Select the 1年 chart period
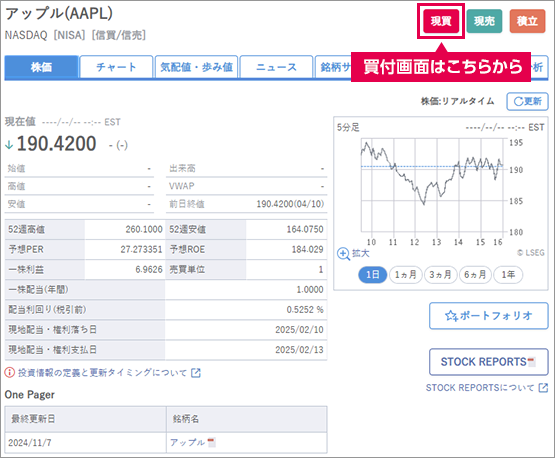The width and height of the screenshot is (555, 458). 508,275
